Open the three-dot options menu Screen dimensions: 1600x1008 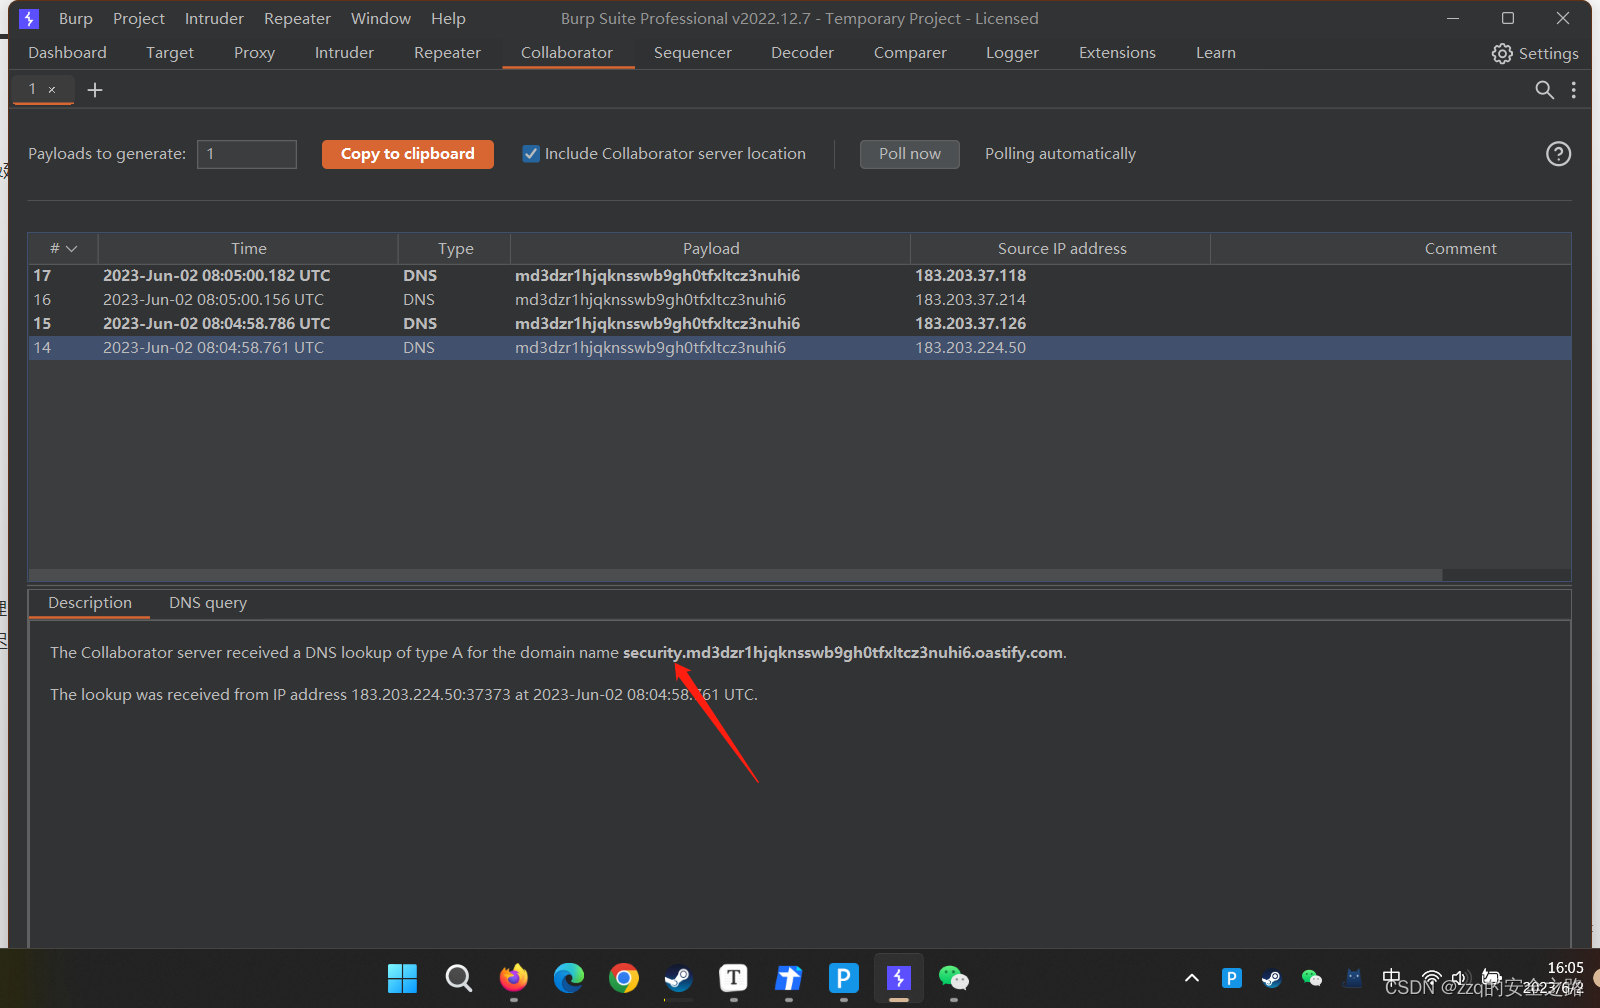[1574, 90]
